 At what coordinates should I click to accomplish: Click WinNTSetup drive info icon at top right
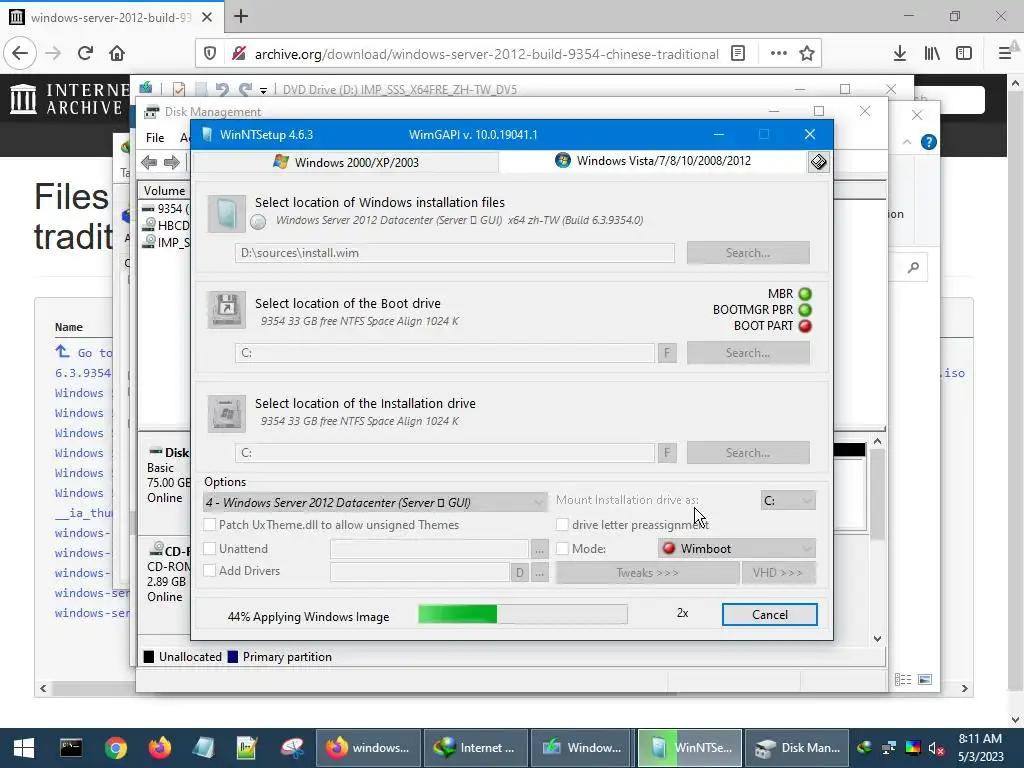[x=818, y=162]
